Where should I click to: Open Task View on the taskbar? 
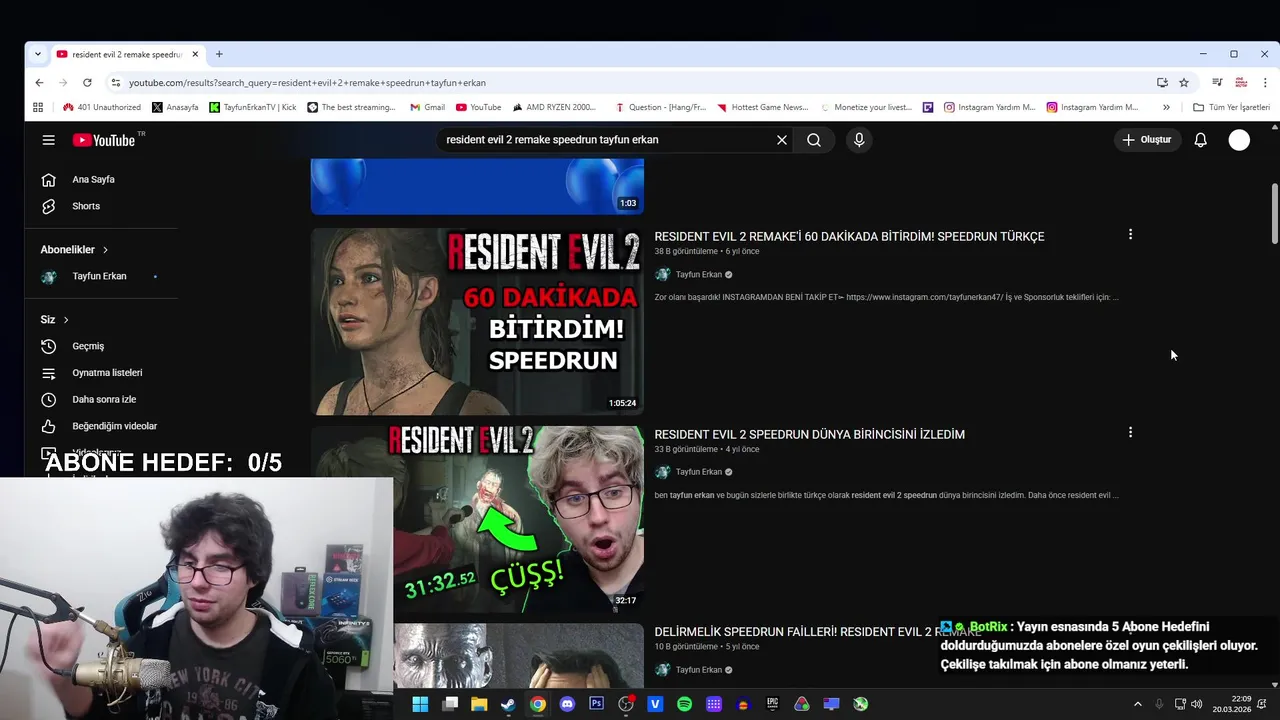[x=450, y=704]
